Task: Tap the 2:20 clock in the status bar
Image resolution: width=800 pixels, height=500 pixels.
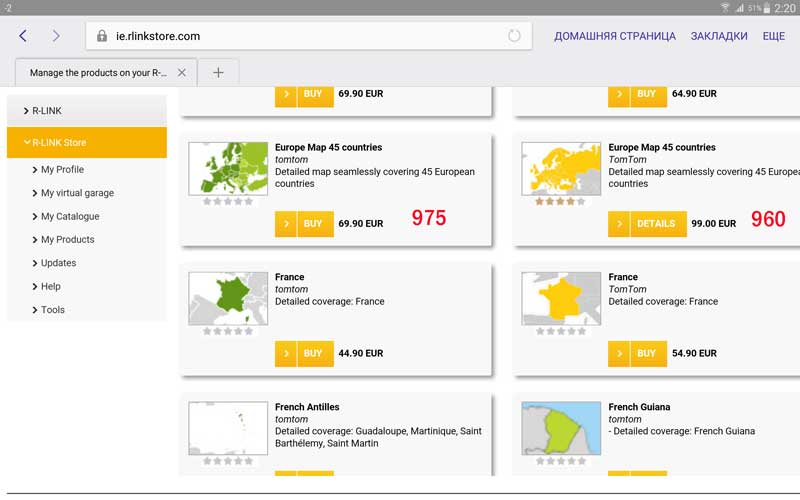Action: click(785, 8)
